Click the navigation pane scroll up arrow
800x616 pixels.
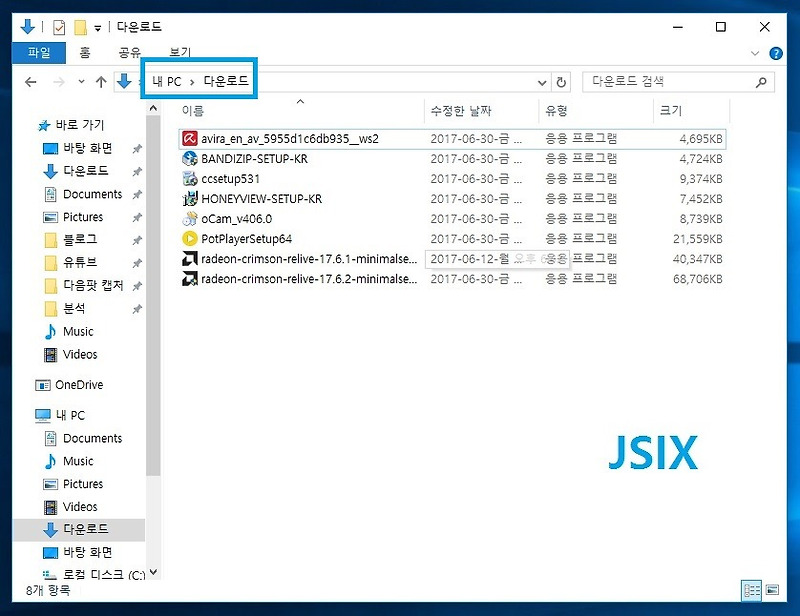[x=153, y=108]
